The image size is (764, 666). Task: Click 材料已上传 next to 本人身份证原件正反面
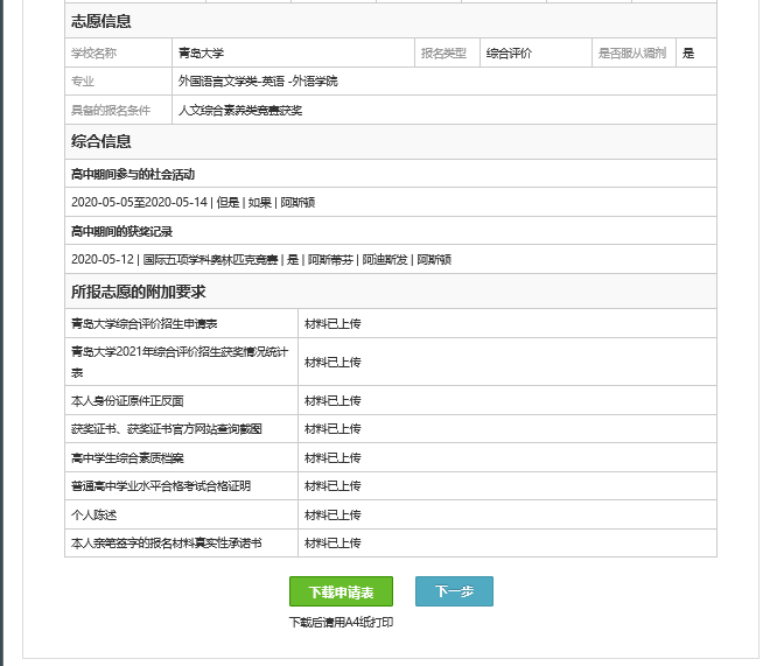[332, 401]
